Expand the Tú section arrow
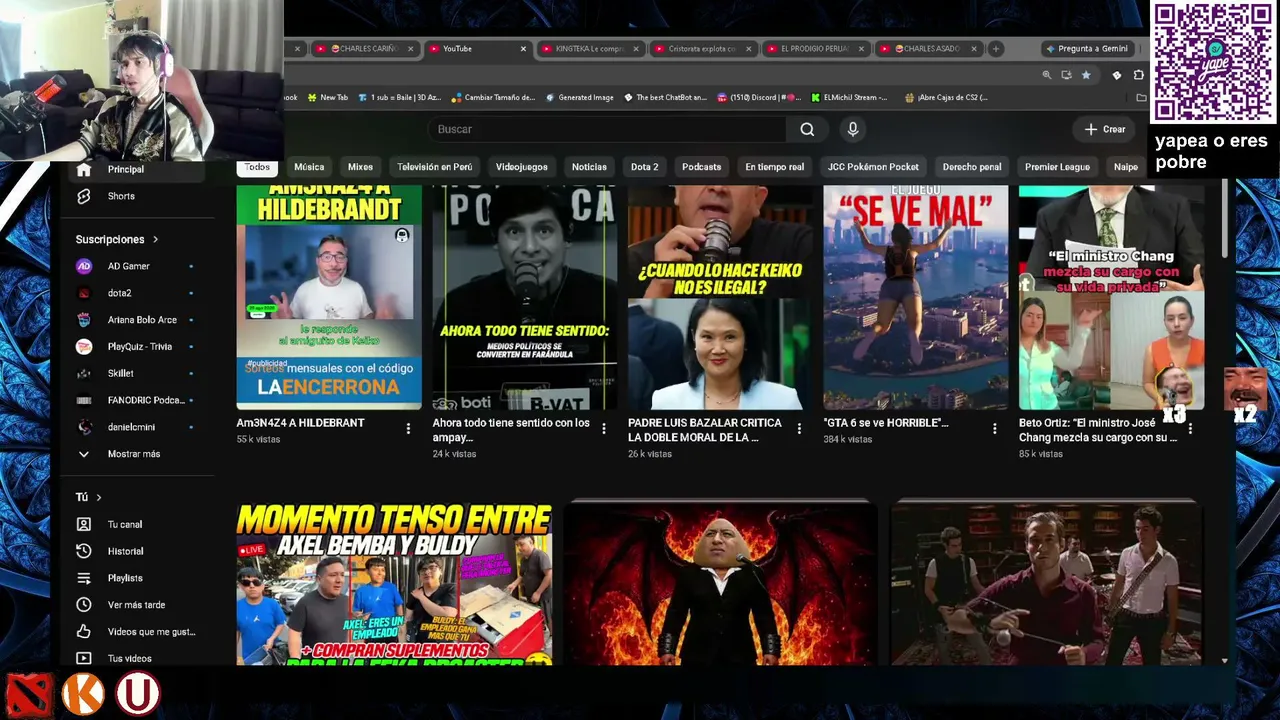Image resolution: width=1280 pixels, height=720 pixels. coord(99,497)
